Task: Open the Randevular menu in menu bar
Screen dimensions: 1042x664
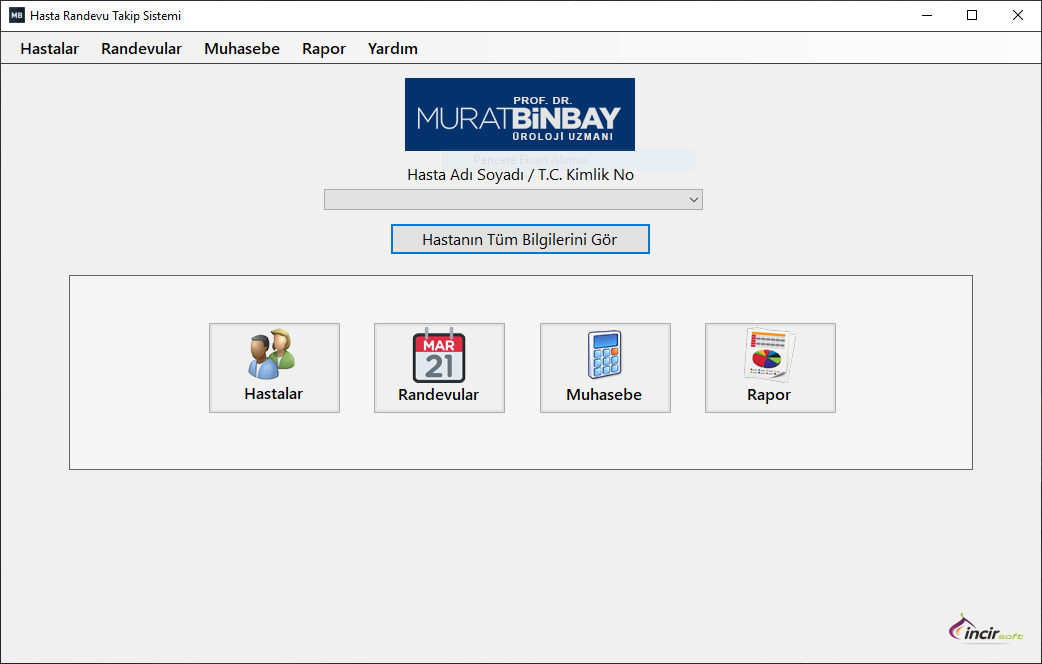Action: click(141, 49)
